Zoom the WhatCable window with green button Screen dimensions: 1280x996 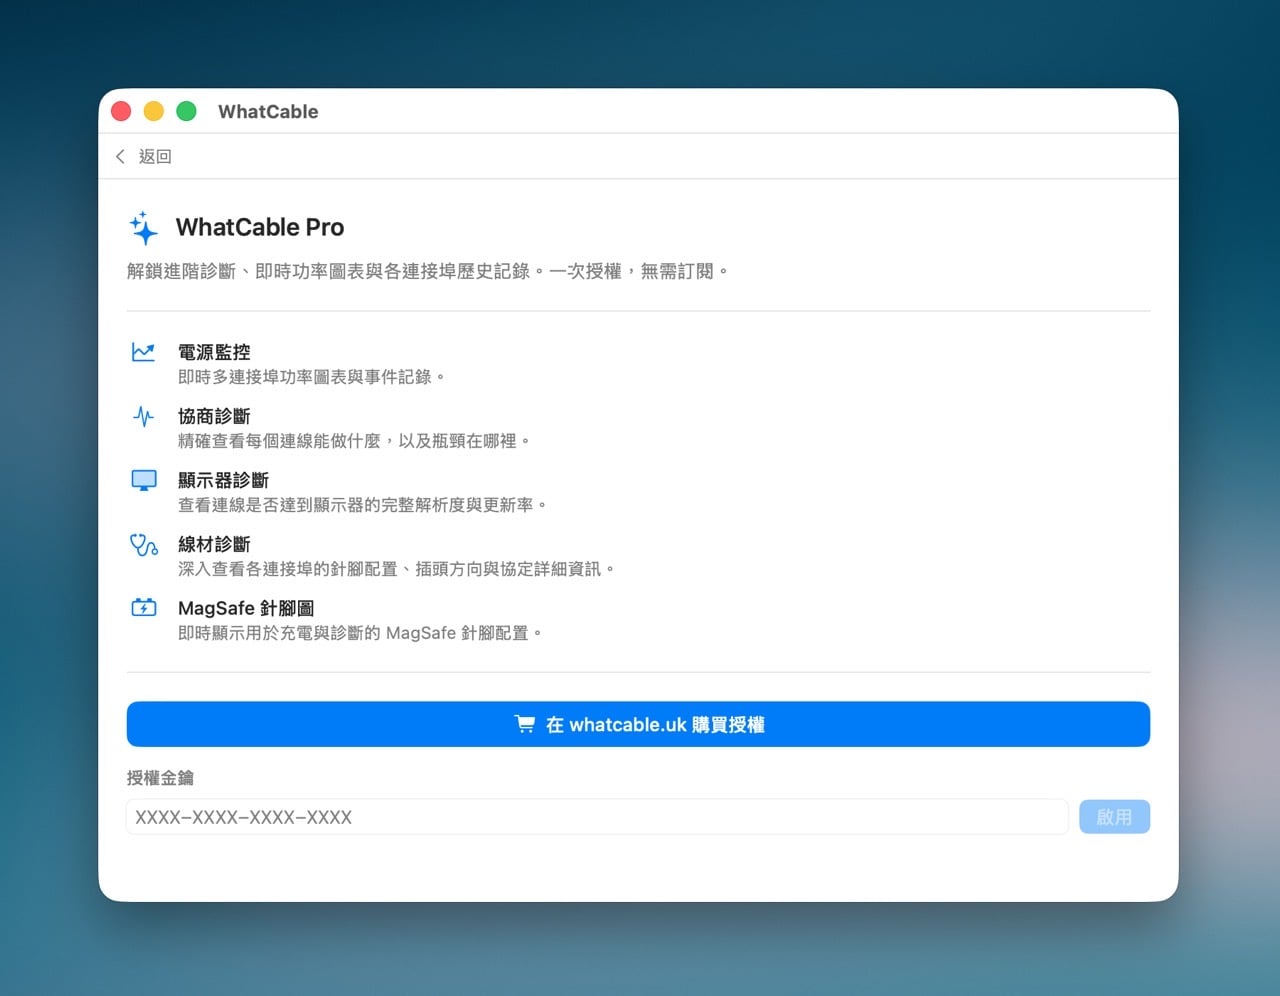186,111
